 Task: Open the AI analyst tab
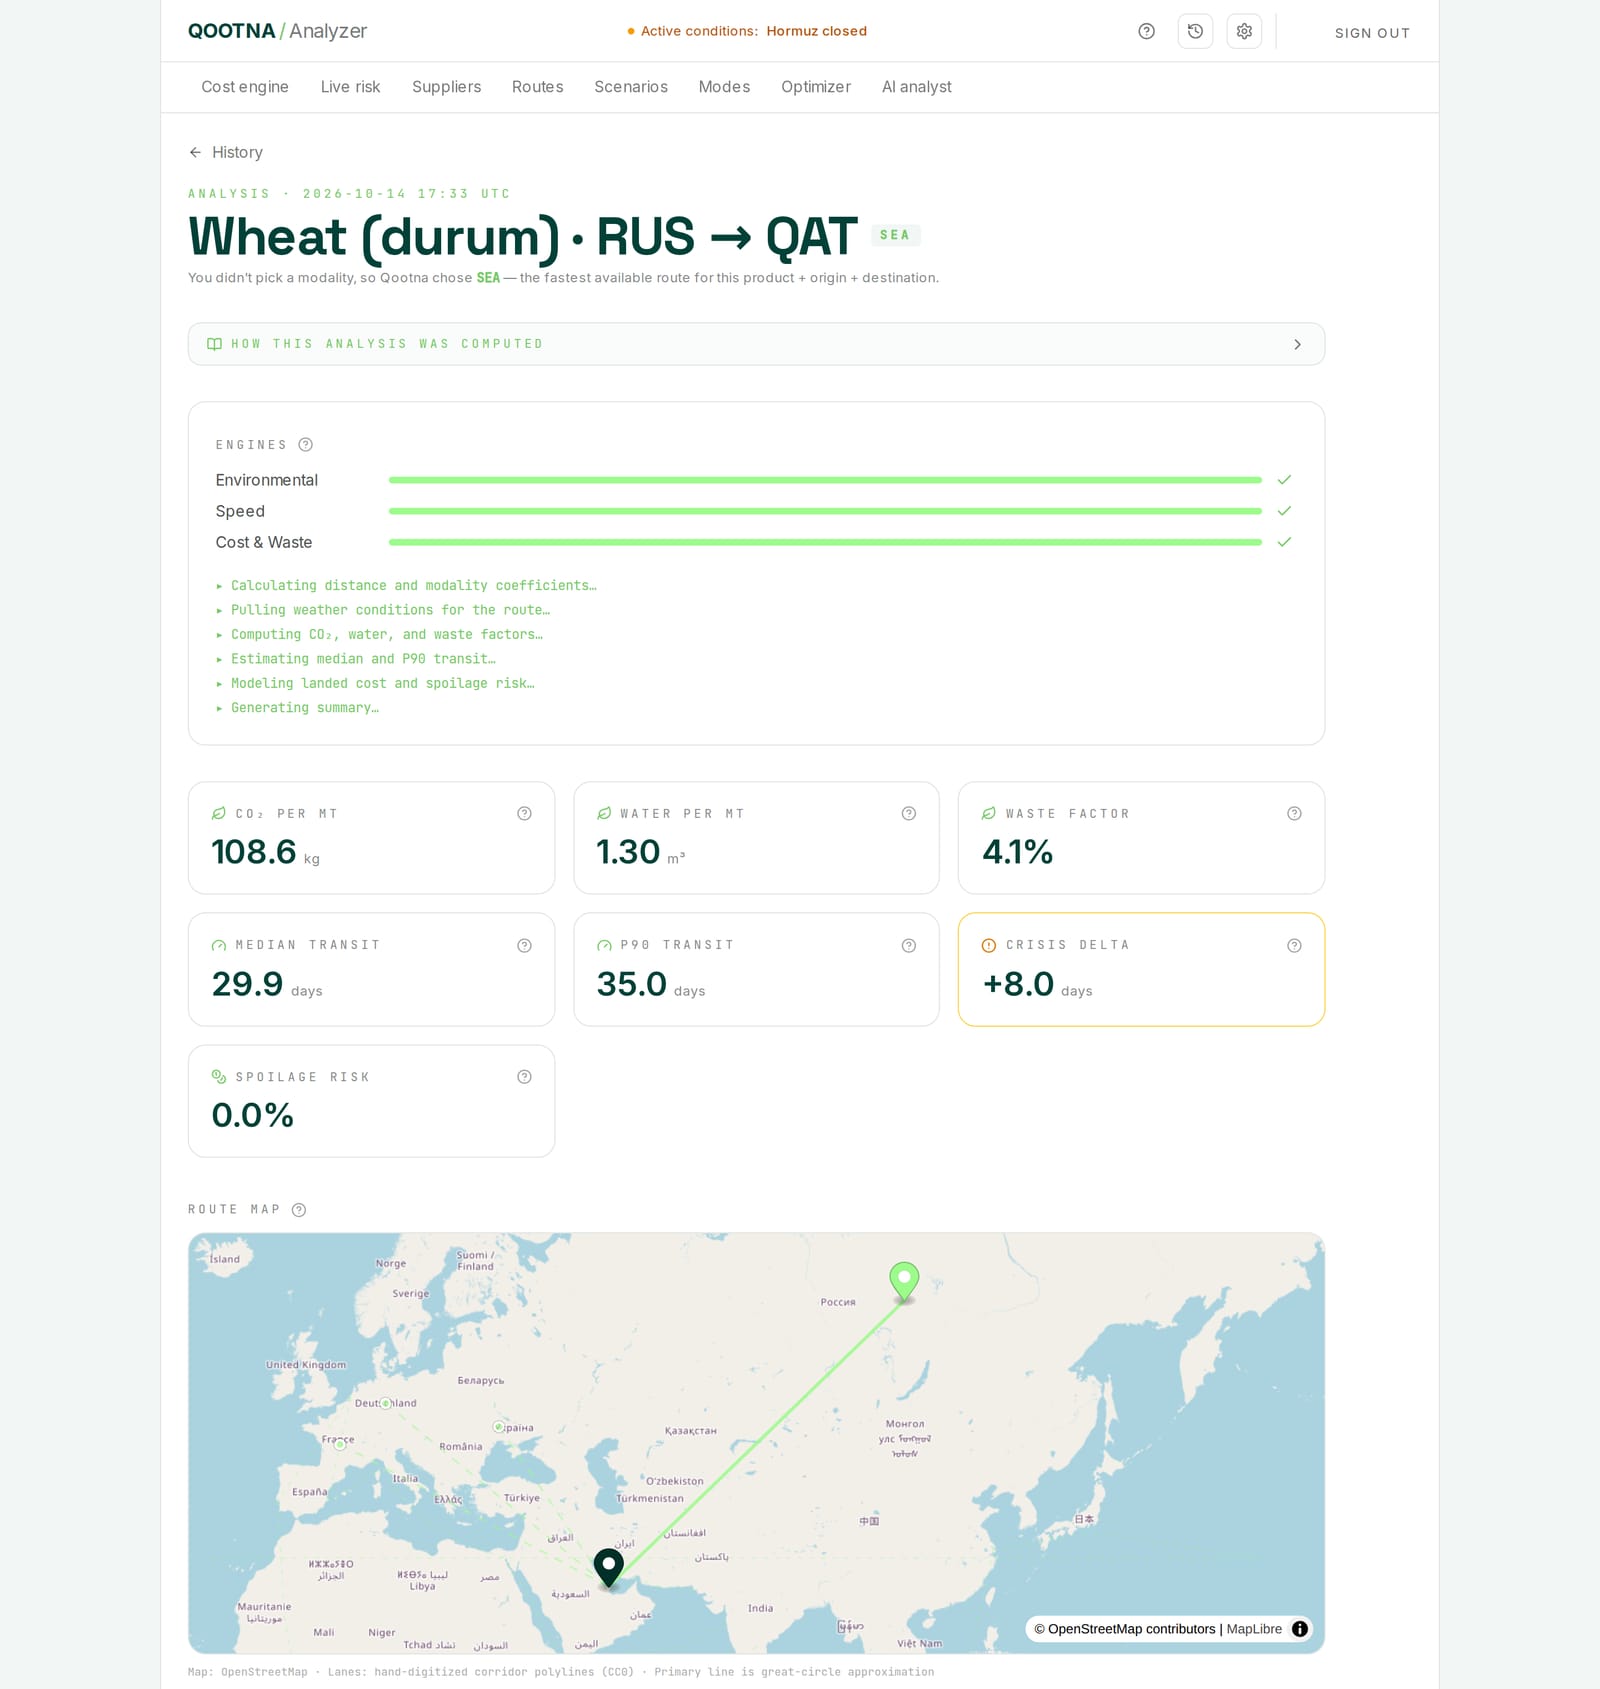917,87
